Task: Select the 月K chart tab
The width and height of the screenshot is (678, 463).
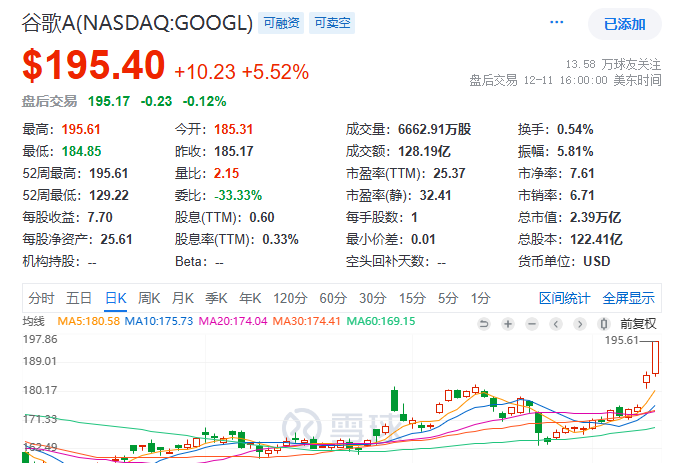Action: click(x=183, y=298)
